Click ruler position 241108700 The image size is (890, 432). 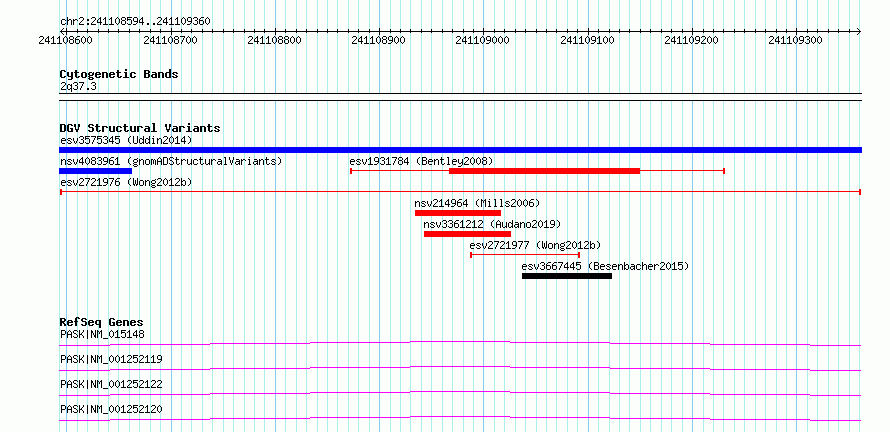pos(171,40)
